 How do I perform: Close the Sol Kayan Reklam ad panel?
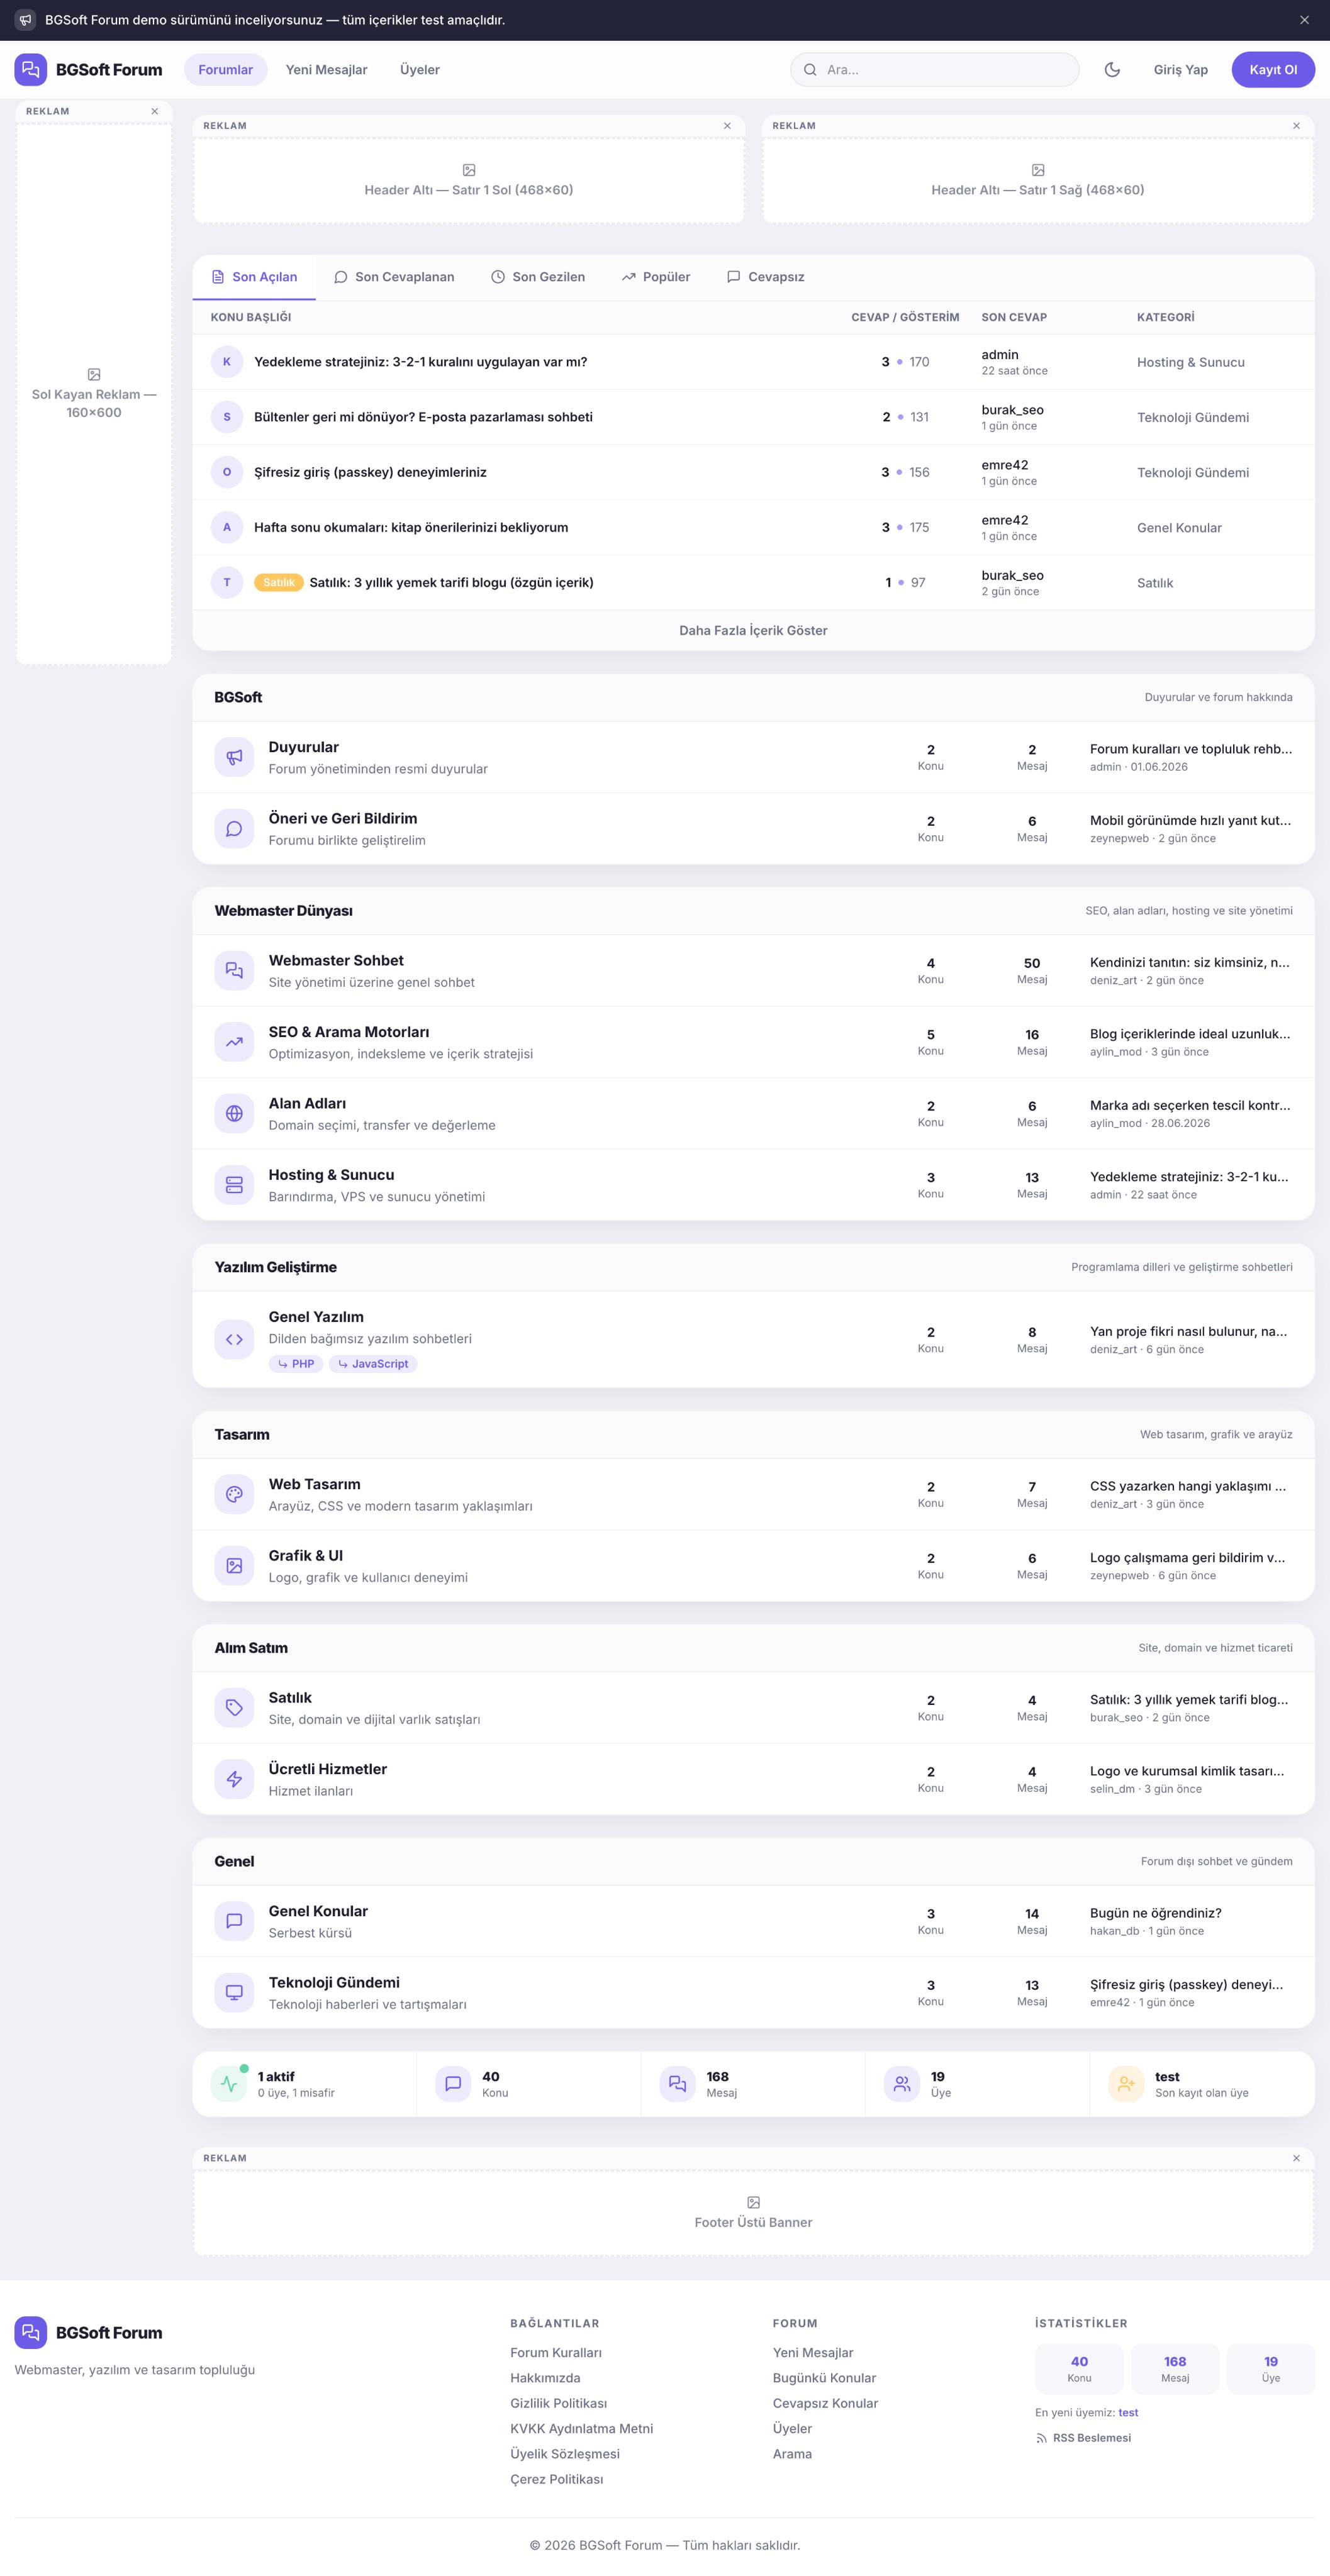pyautogui.click(x=155, y=111)
